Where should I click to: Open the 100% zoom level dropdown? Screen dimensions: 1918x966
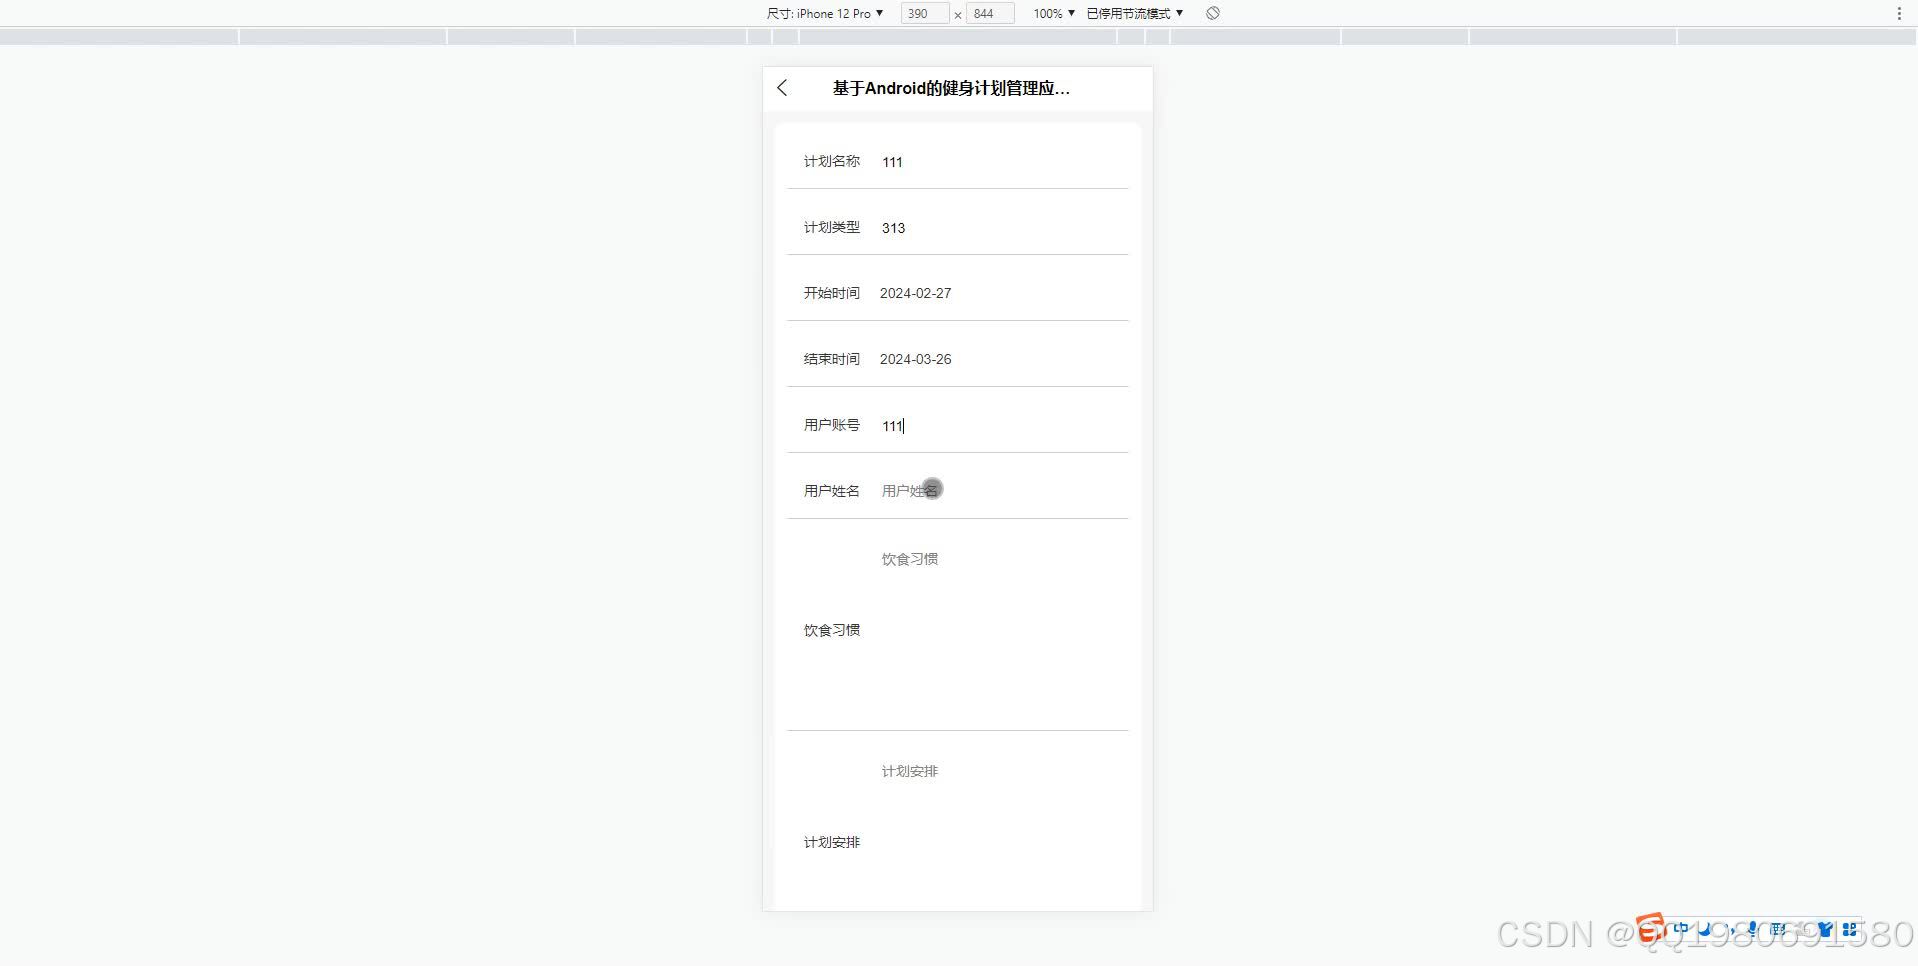(1052, 13)
